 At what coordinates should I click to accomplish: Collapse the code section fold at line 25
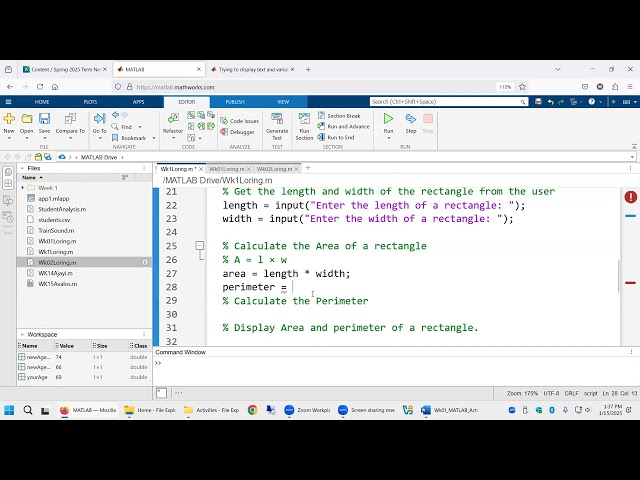click(x=200, y=245)
